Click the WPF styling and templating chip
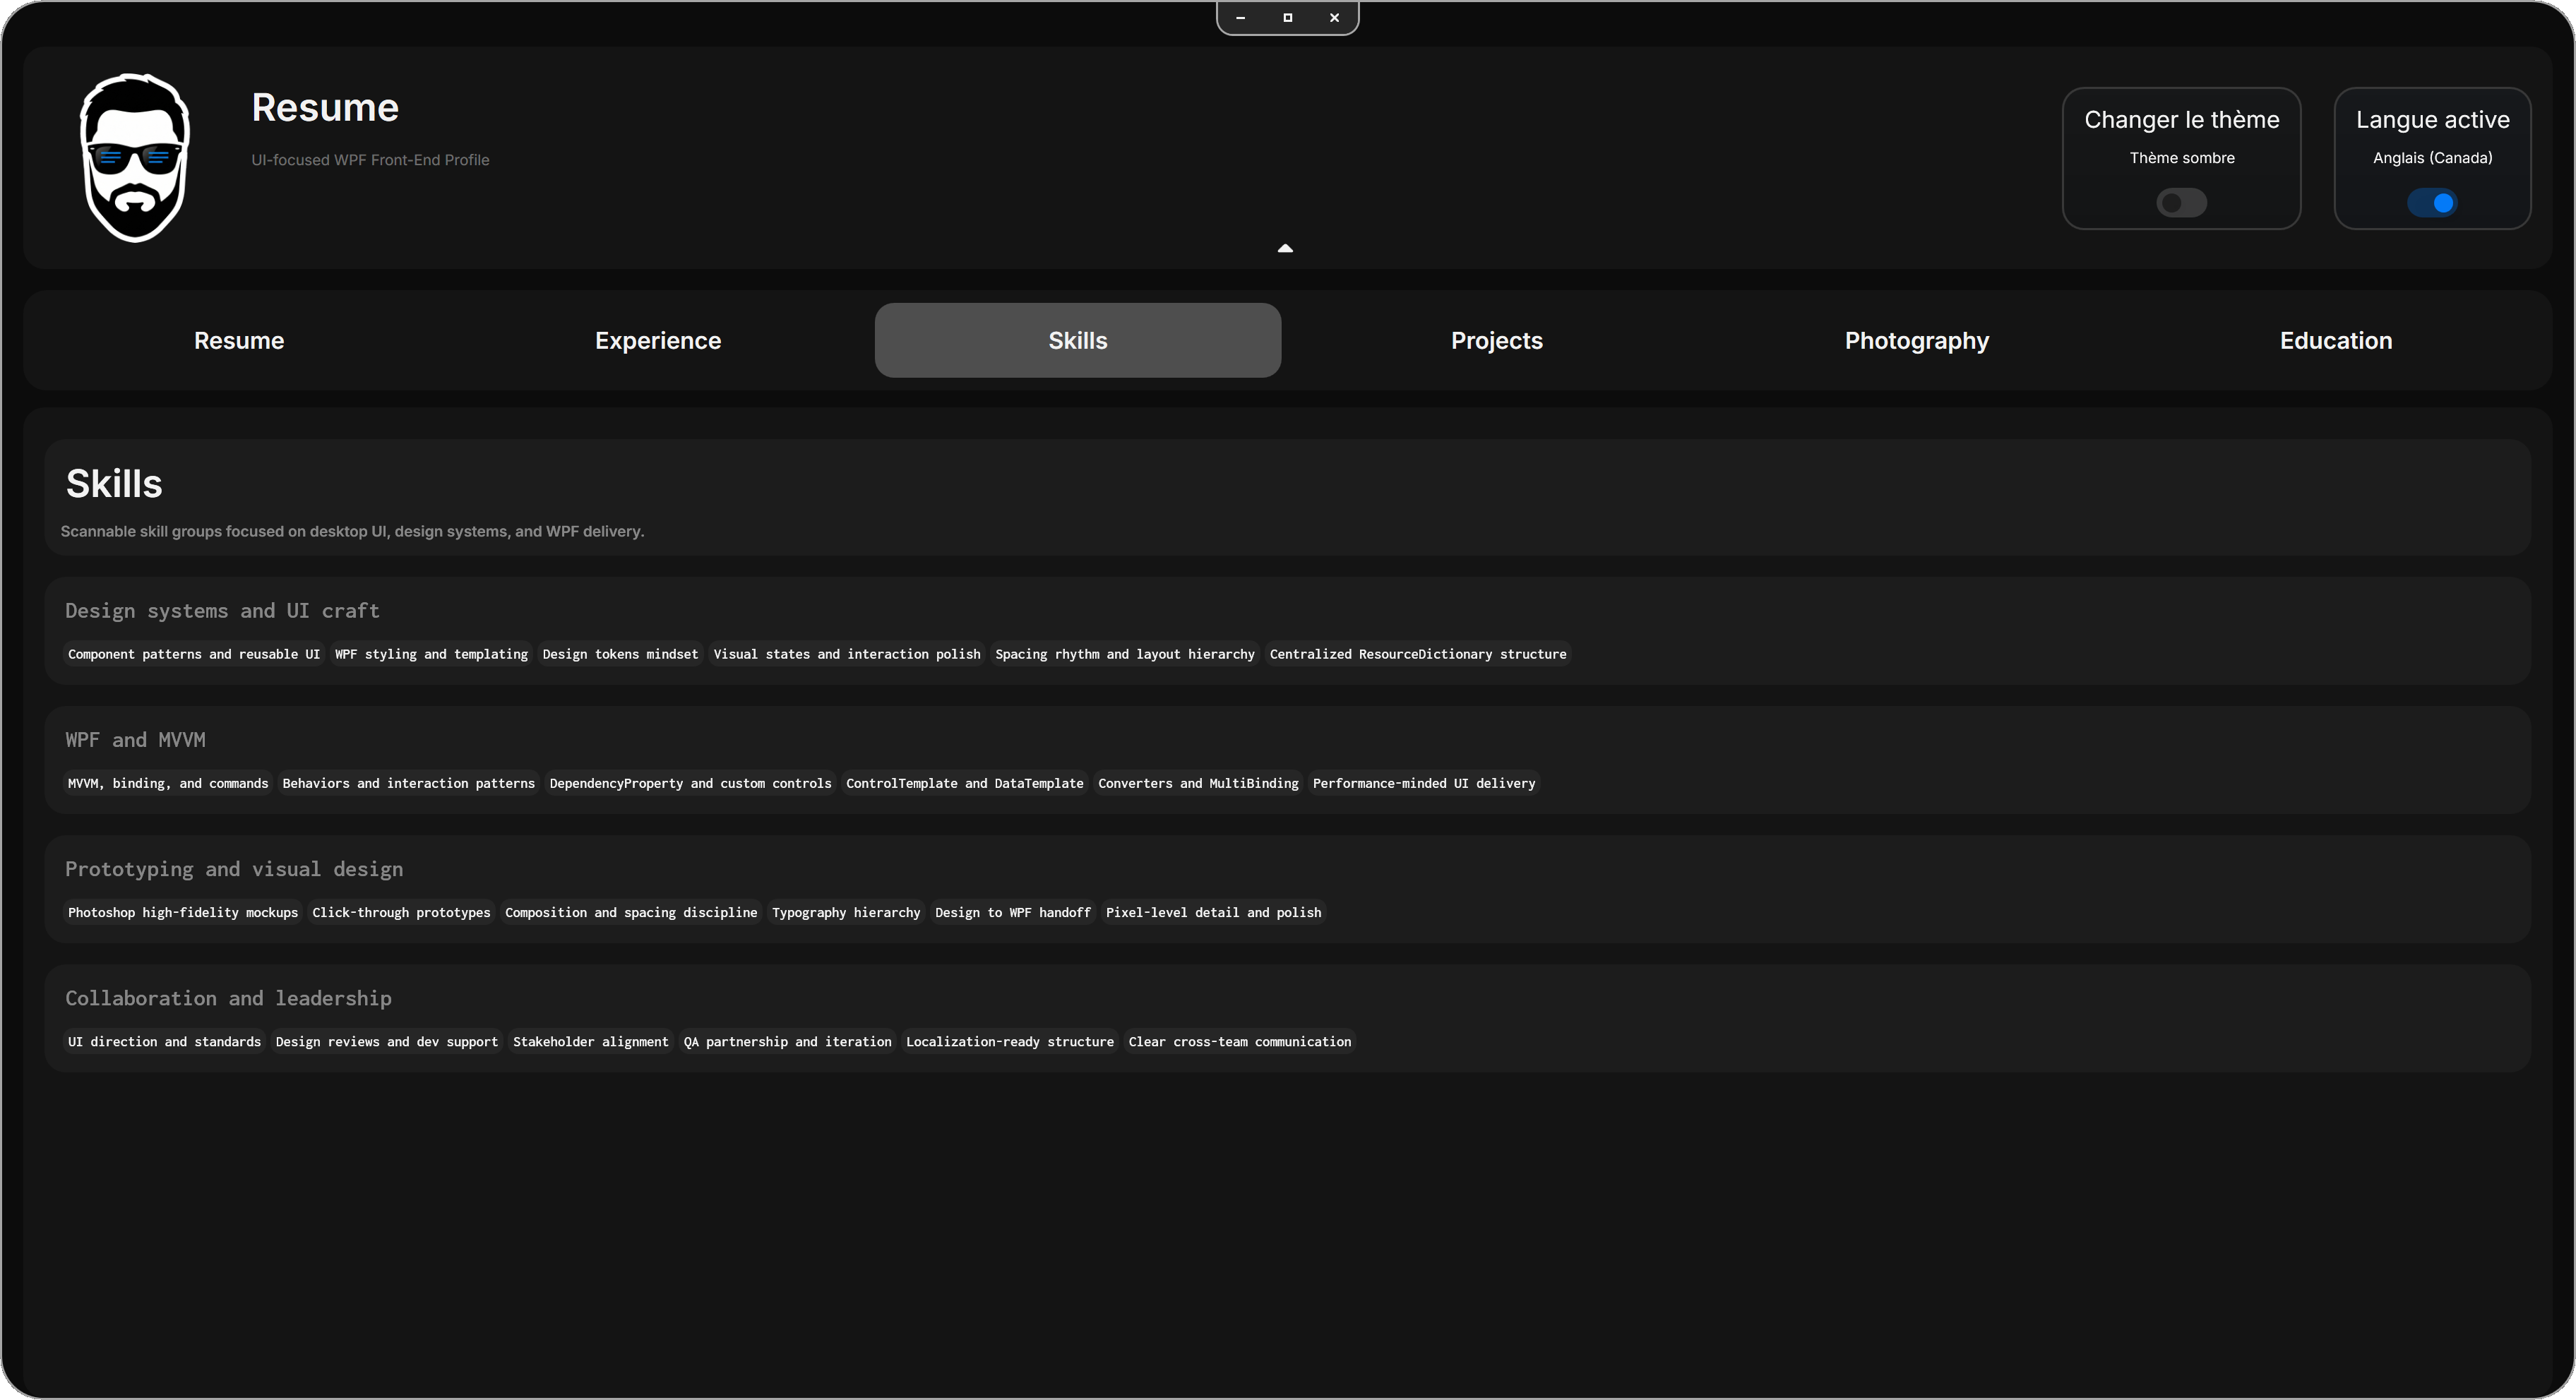2576x1400 pixels. point(431,654)
